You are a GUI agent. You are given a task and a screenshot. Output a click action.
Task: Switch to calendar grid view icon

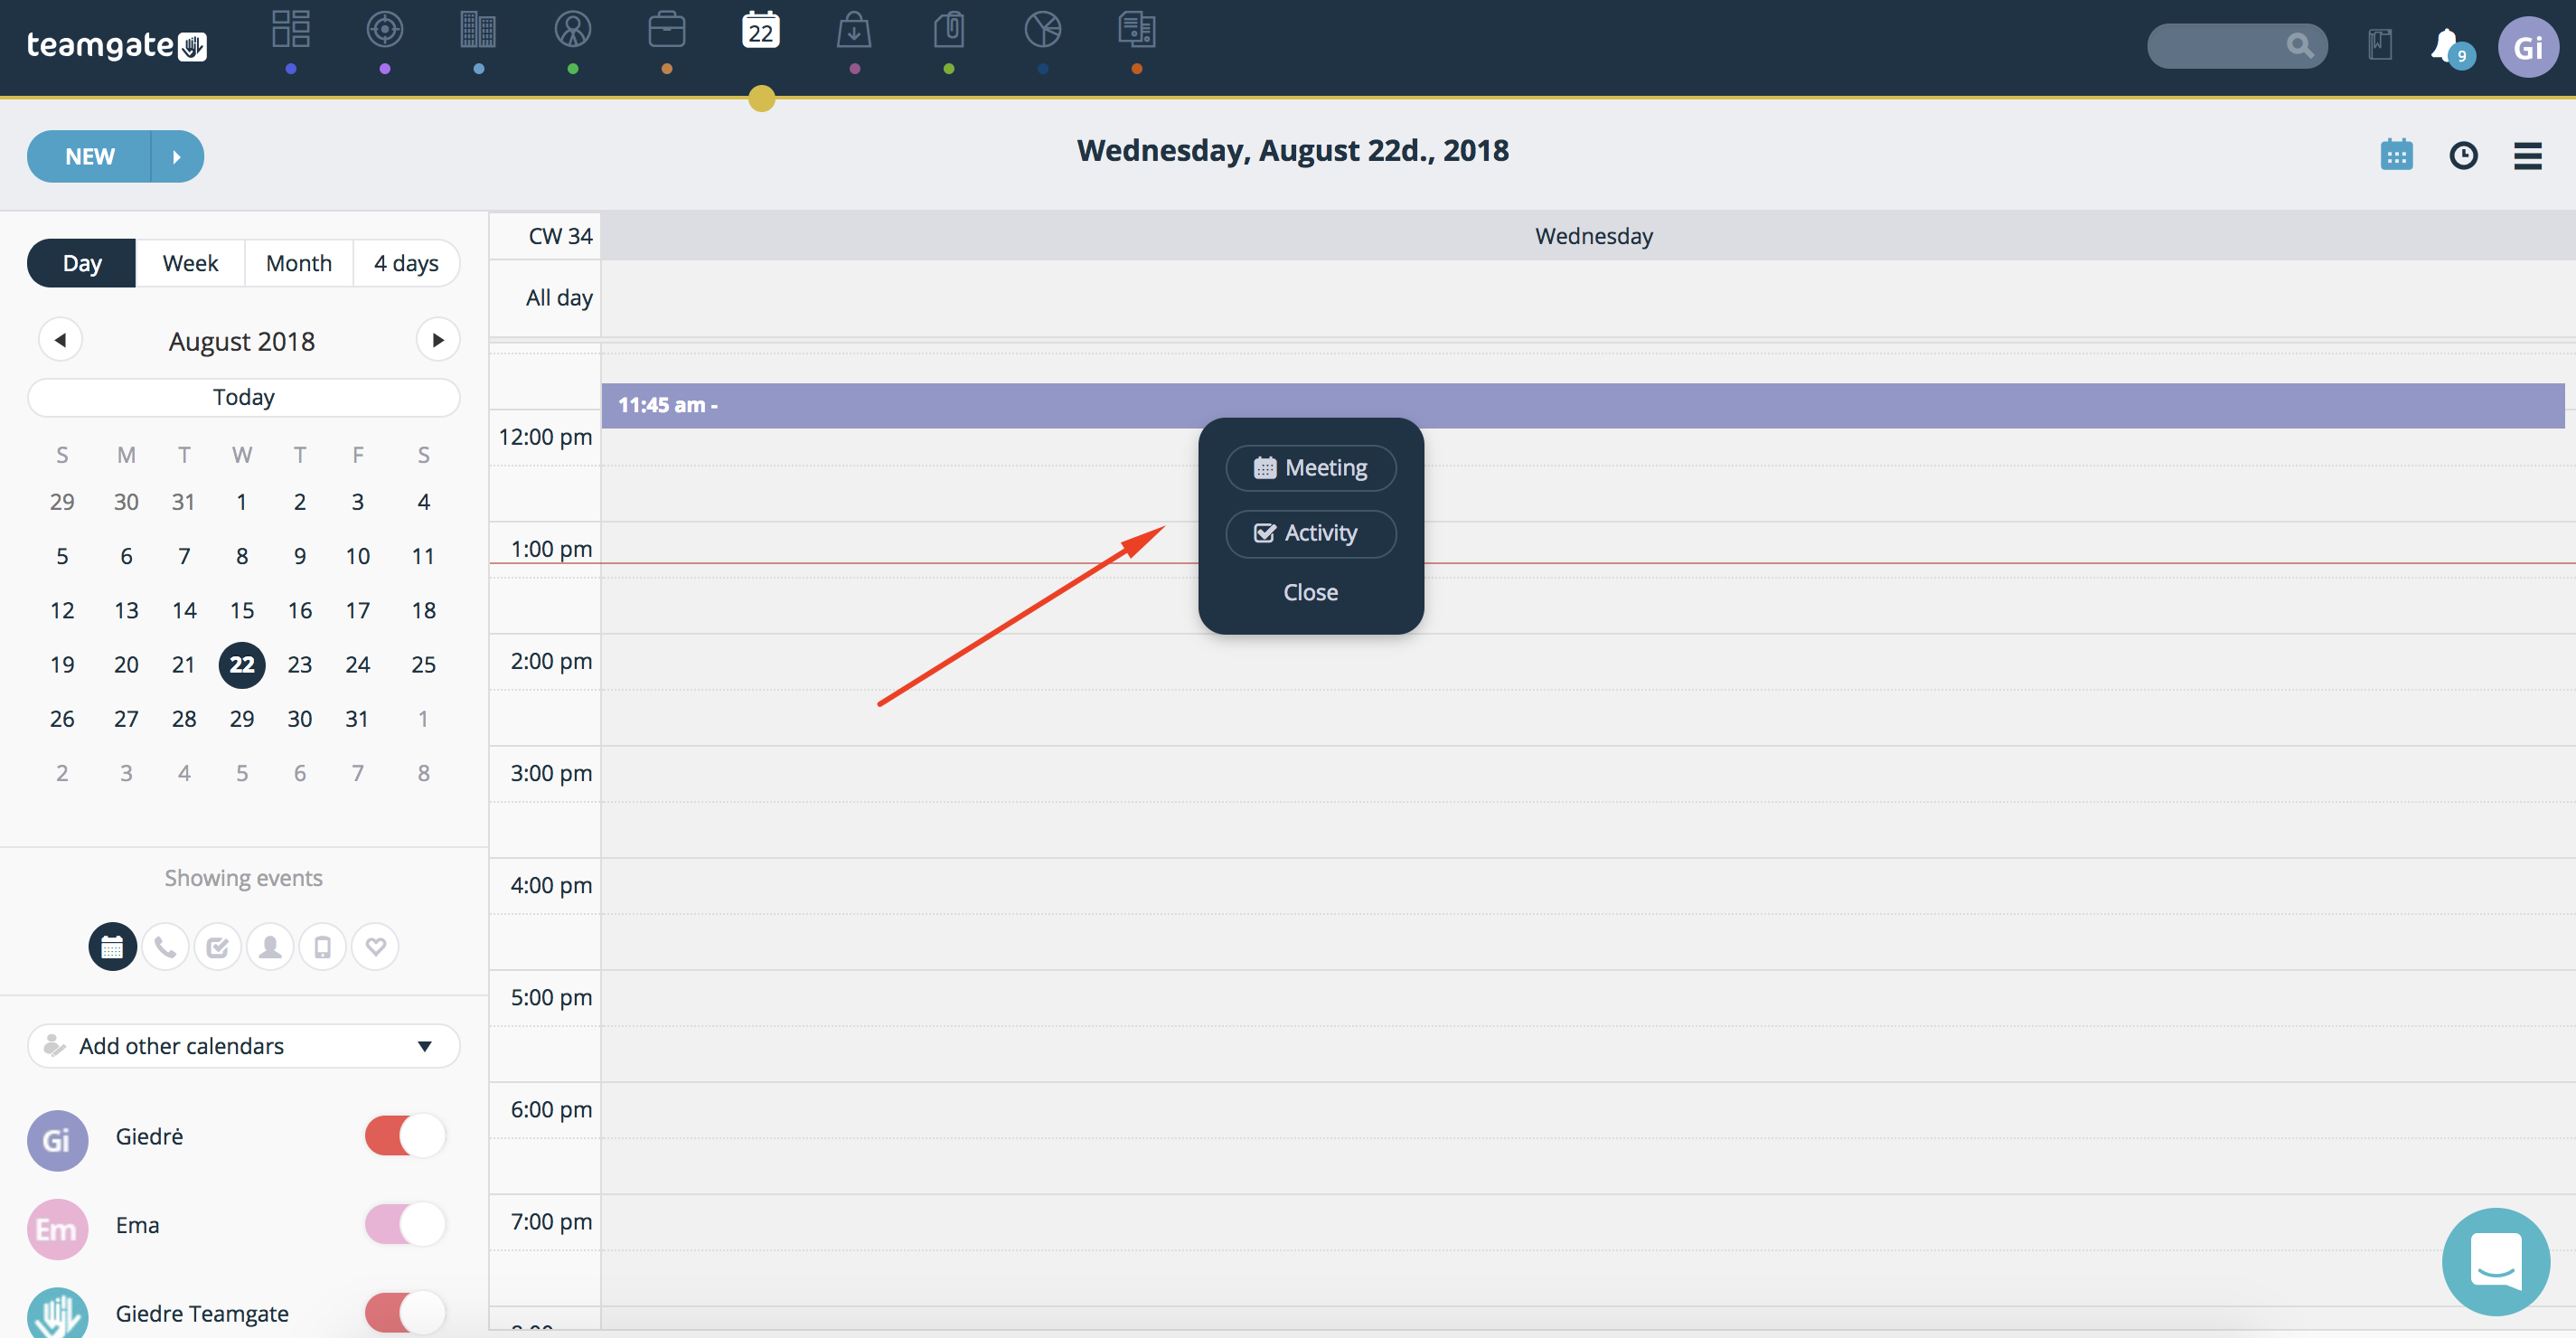pyautogui.click(x=2396, y=155)
